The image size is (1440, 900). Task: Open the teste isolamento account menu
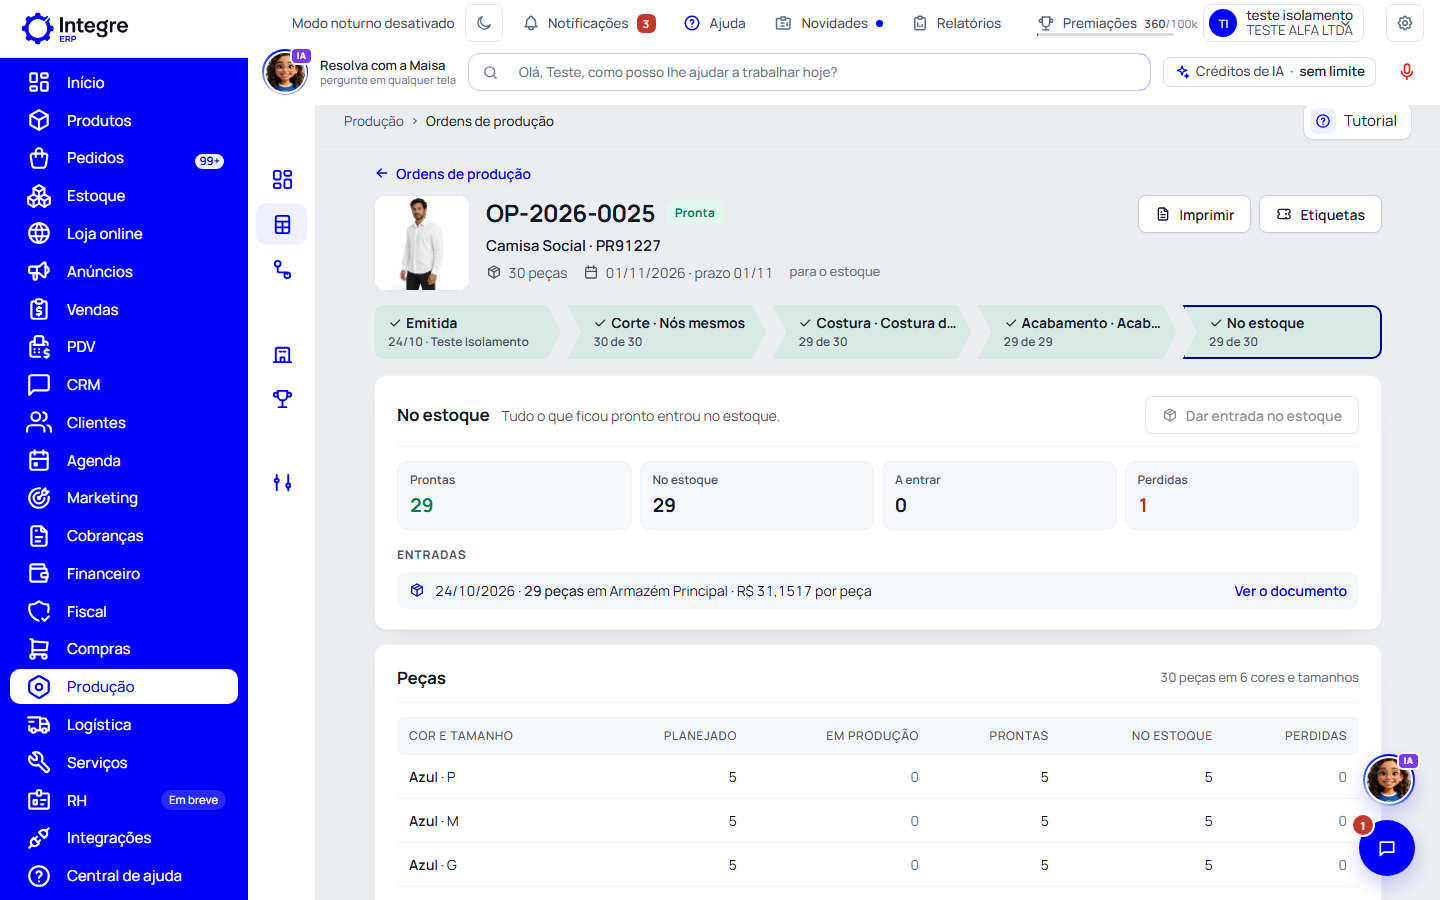(1284, 23)
